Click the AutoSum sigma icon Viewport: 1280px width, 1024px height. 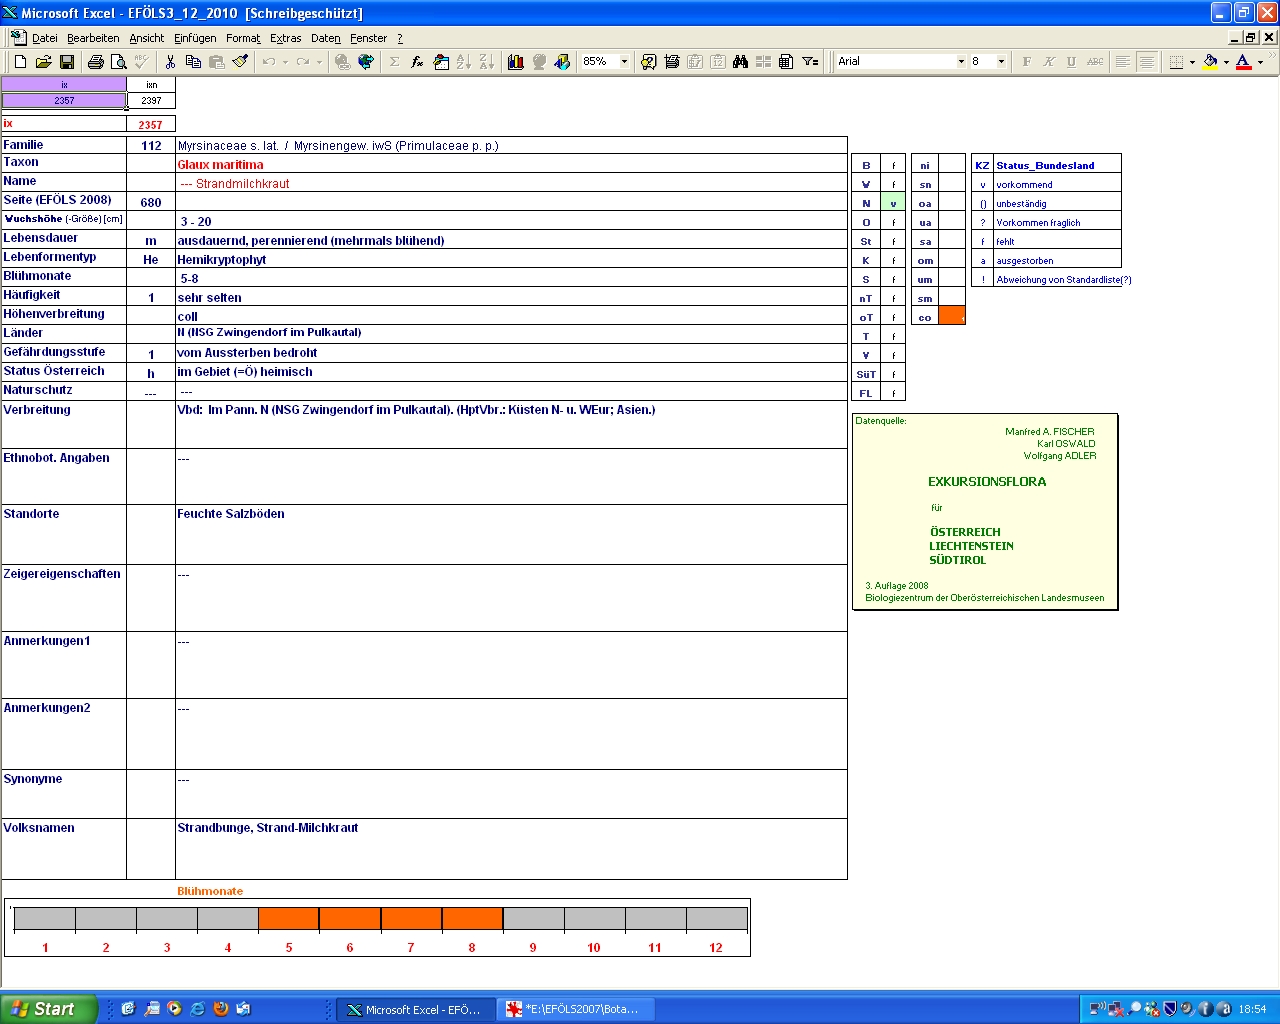click(394, 62)
